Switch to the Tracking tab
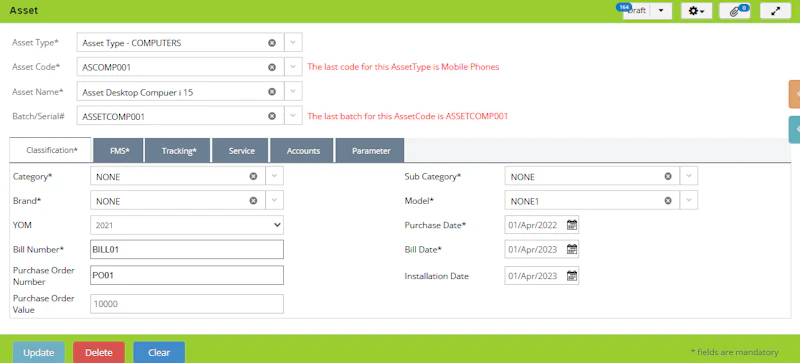 (178, 151)
